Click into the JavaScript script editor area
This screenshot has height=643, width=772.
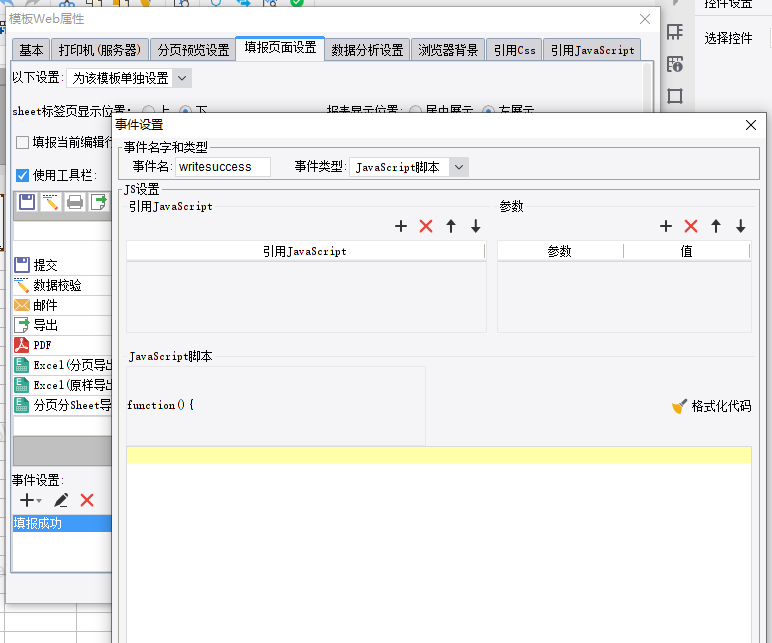(x=439, y=547)
